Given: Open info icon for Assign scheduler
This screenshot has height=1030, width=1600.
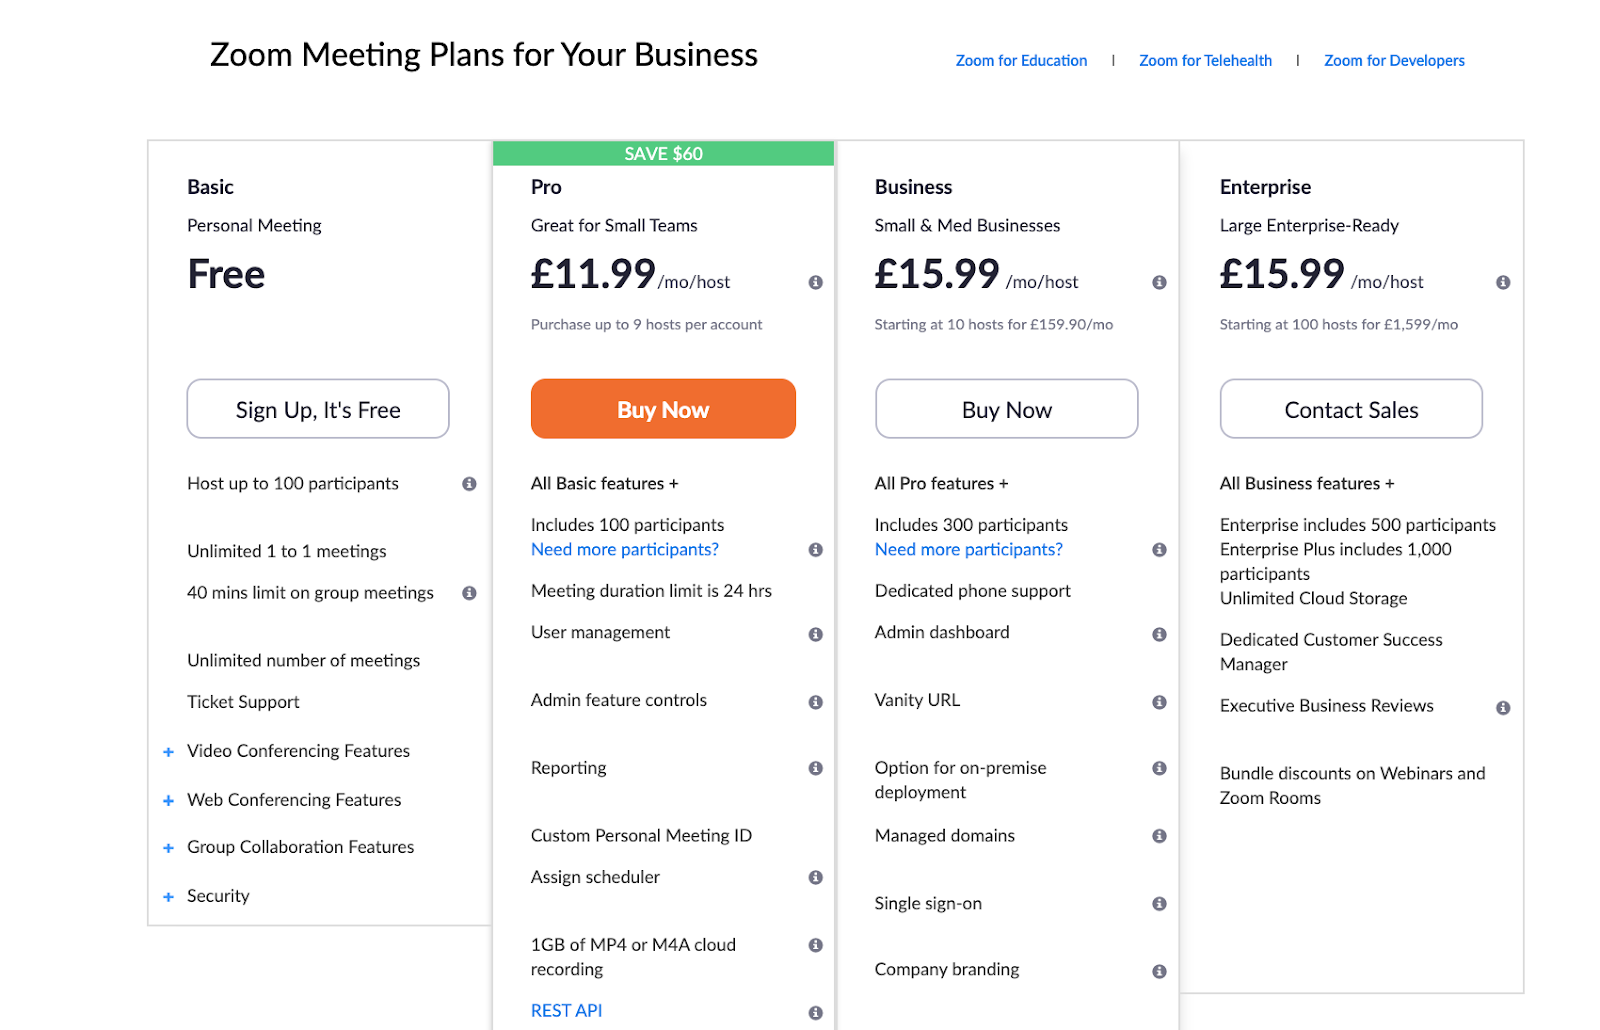Looking at the screenshot, I should [x=815, y=878].
